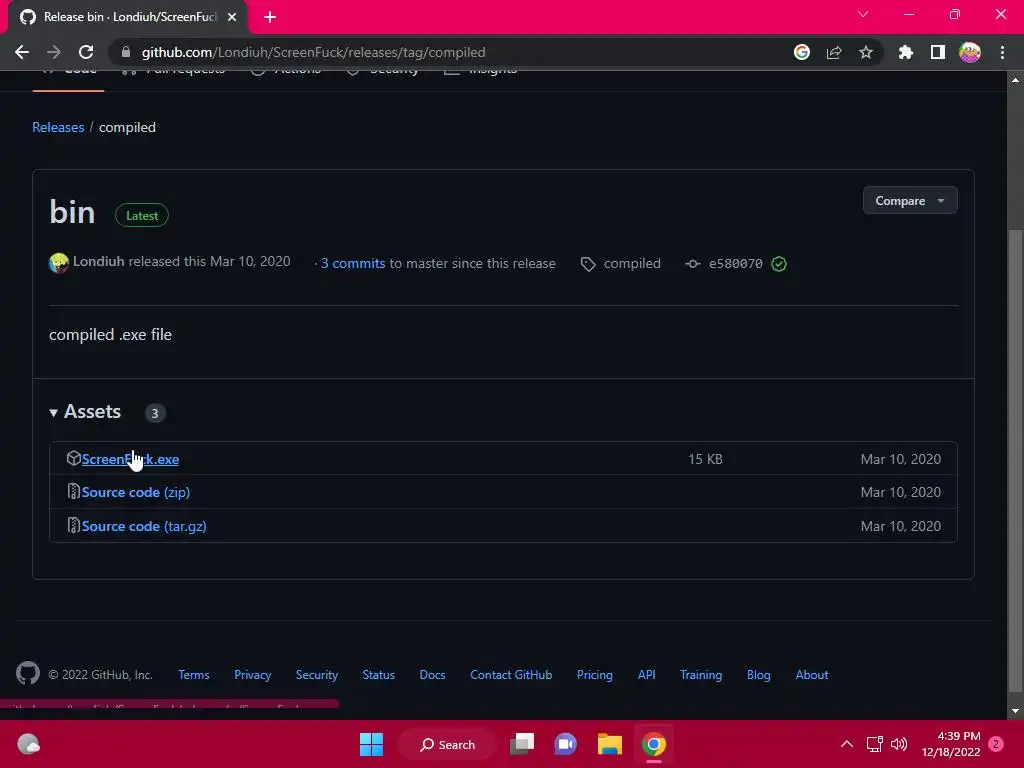Image resolution: width=1024 pixels, height=768 pixels.
Task: Open the Status footer link
Action: pyautogui.click(x=379, y=675)
